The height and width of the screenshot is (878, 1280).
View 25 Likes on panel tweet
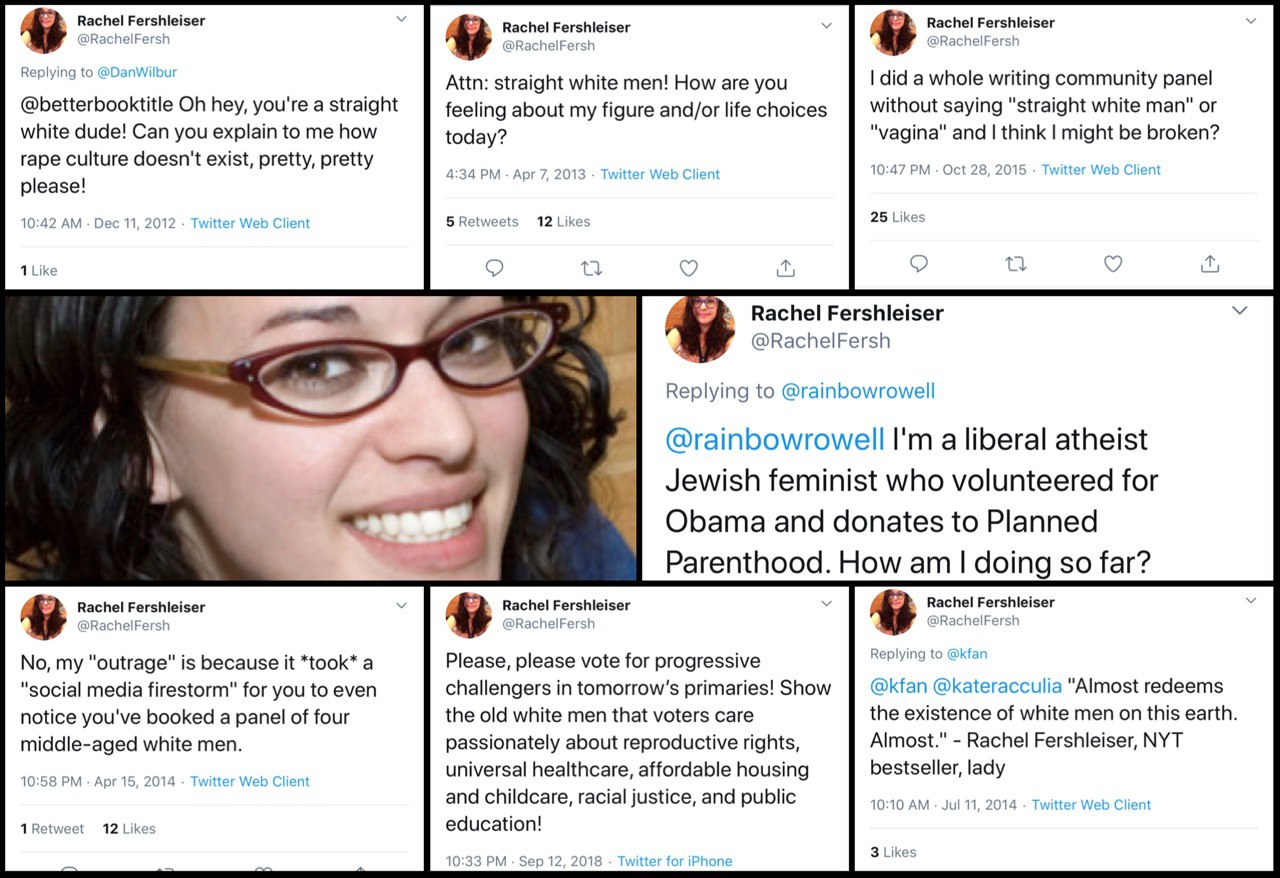[x=897, y=217]
